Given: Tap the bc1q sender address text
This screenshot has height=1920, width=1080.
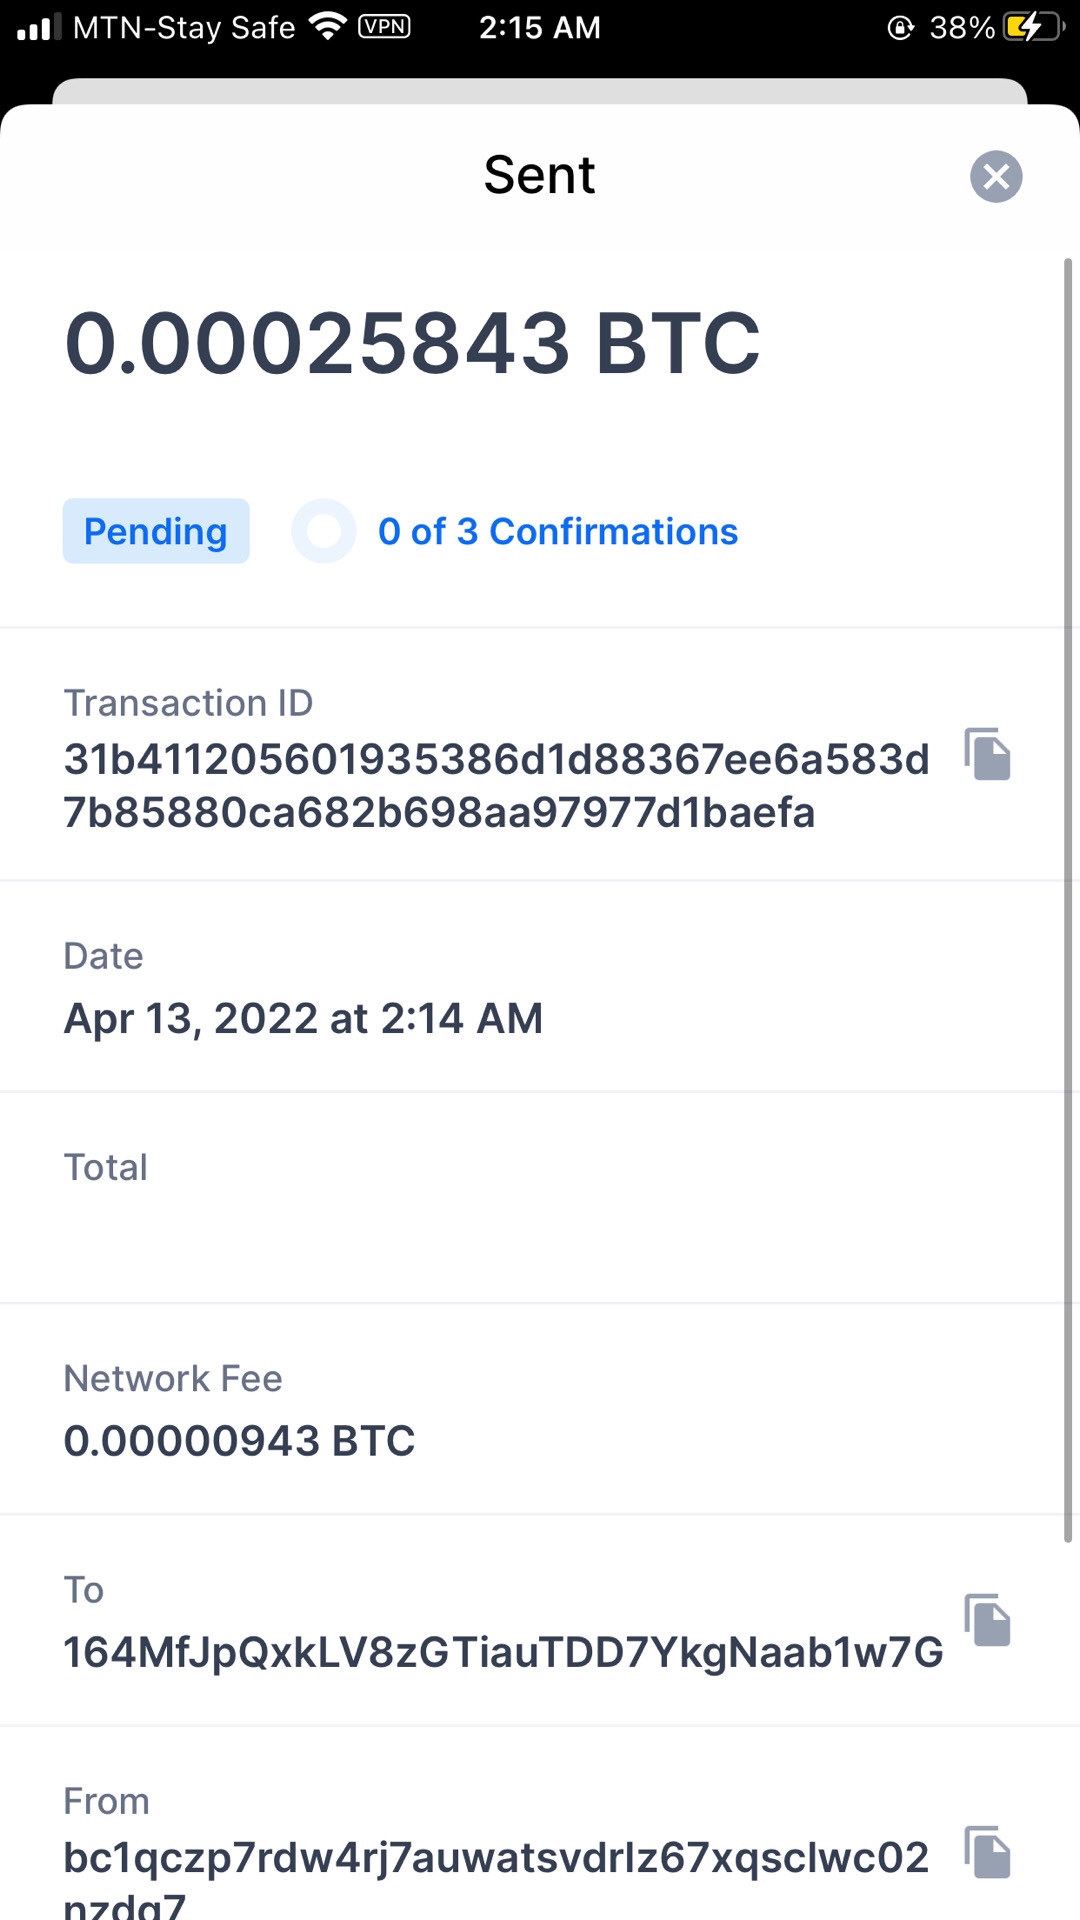Looking at the screenshot, I should point(496,1858).
